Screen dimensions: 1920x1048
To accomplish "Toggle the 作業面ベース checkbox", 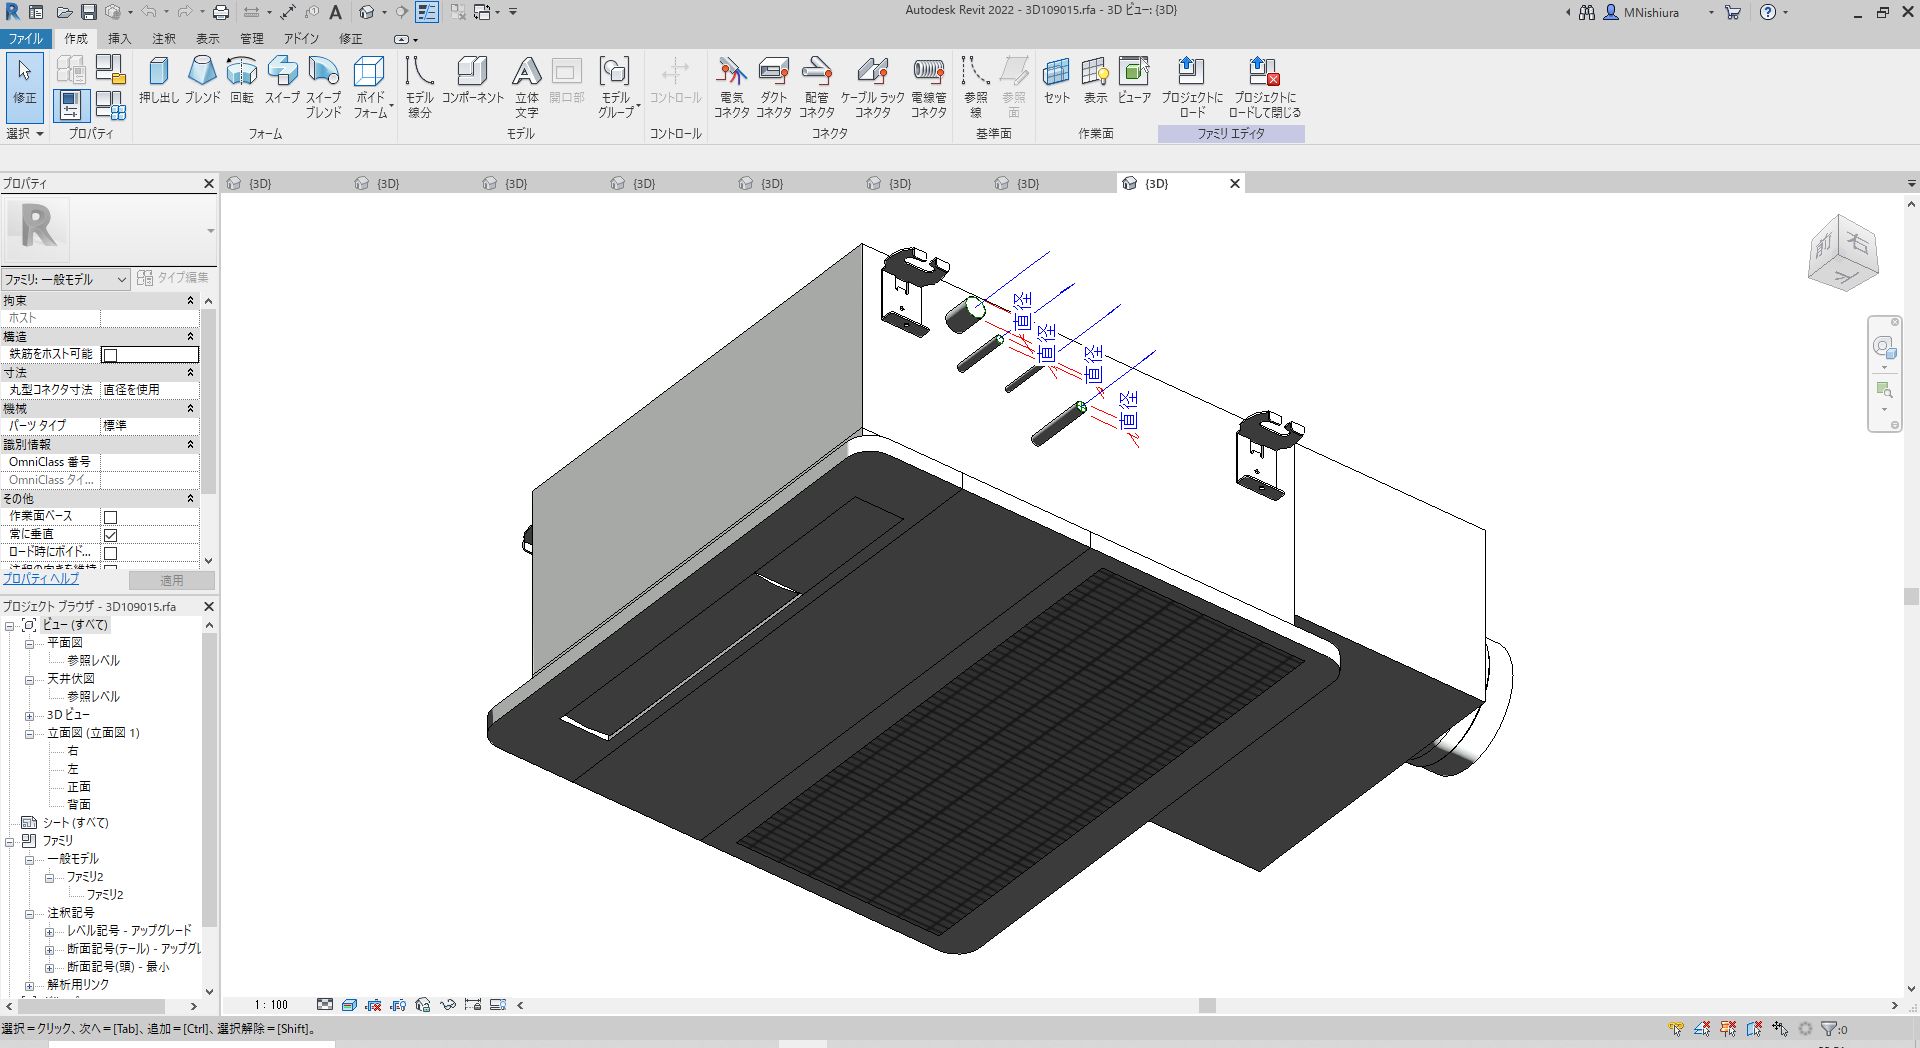I will point(111,517).
